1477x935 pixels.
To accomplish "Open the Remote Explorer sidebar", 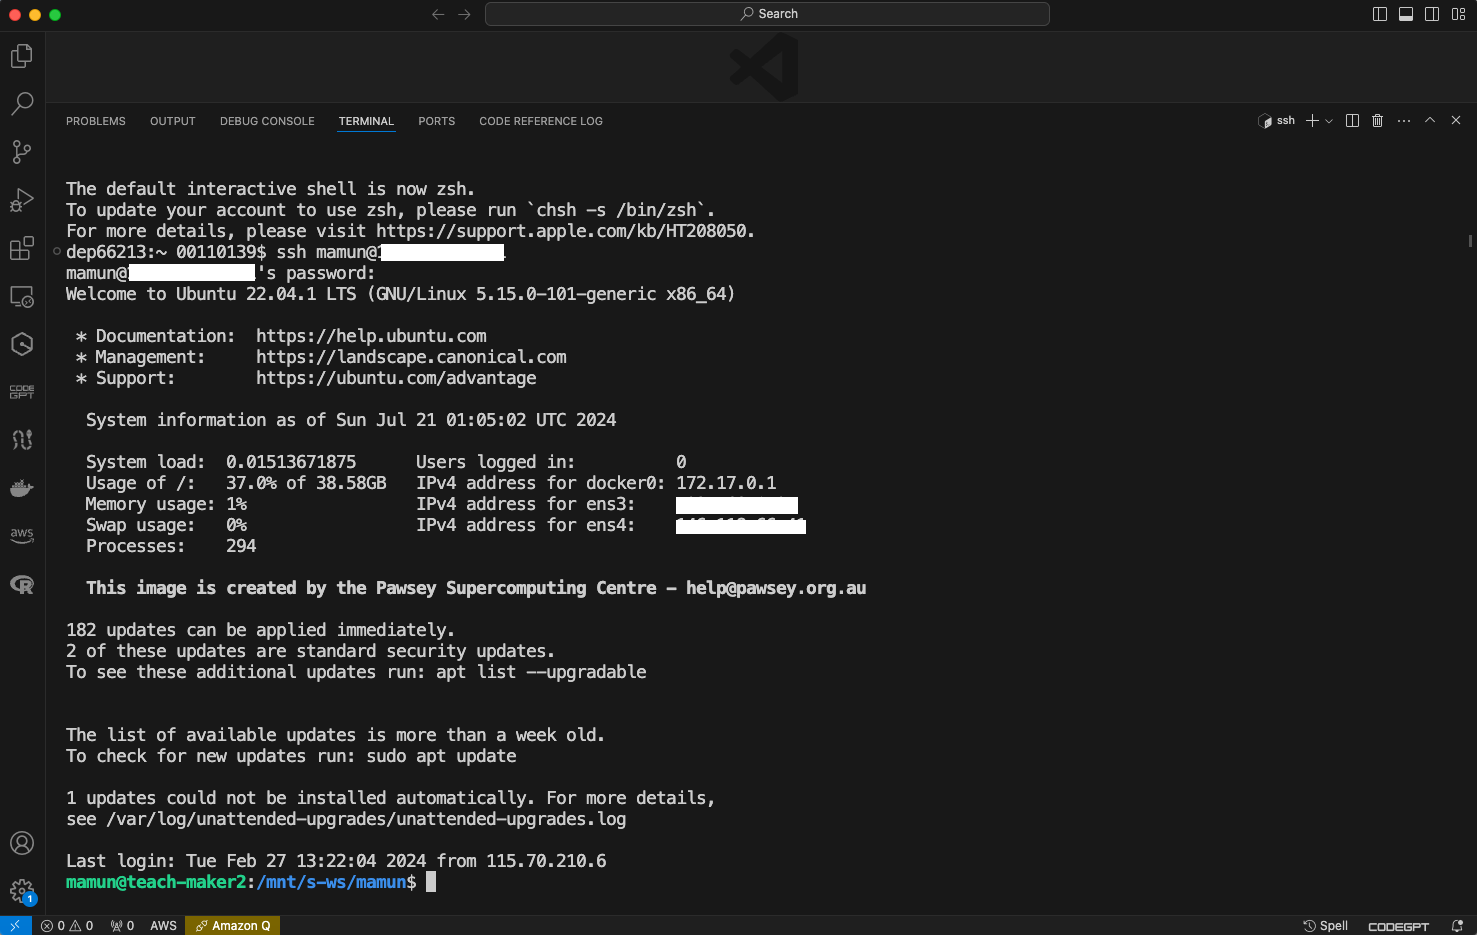I will [x=22, y=296].
